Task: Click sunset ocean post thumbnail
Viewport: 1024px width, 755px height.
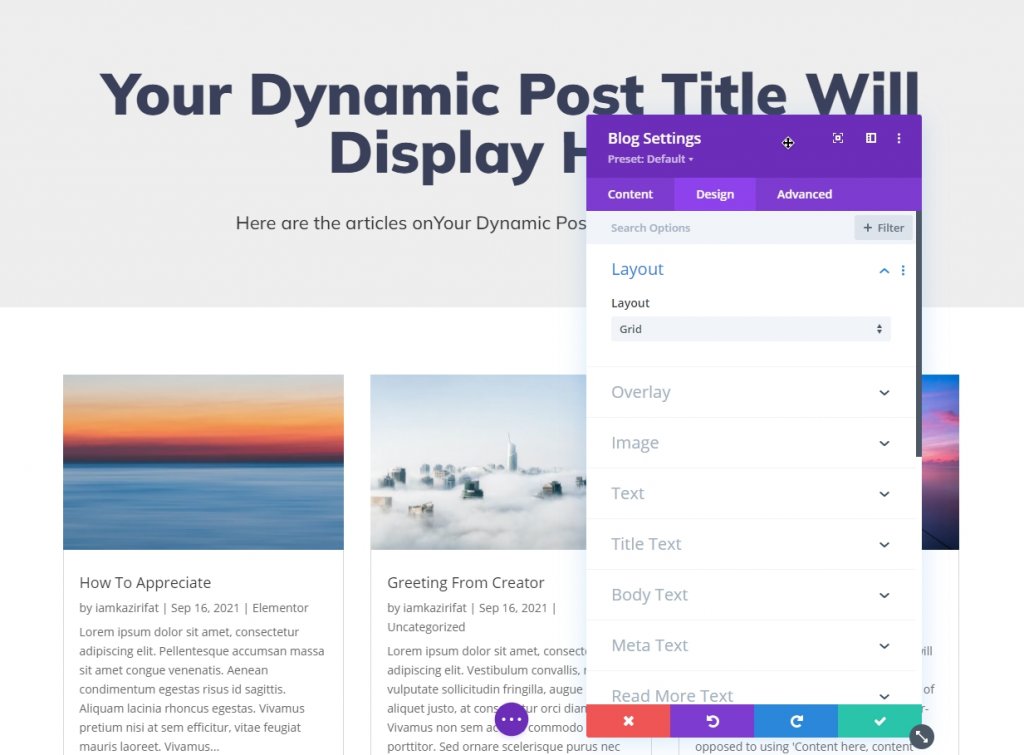Action: pos(203,462)
